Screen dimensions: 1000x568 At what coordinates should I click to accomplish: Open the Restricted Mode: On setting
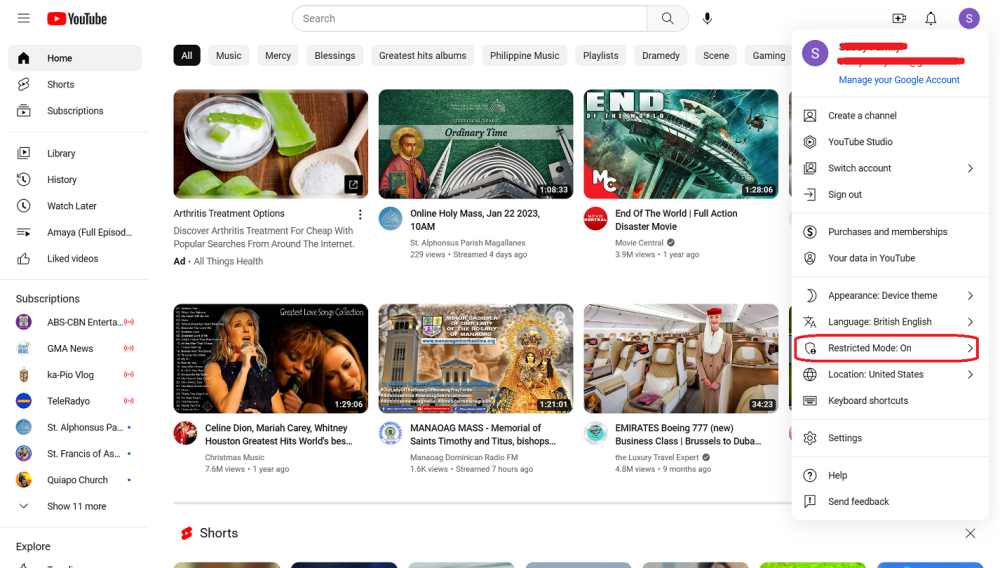[x=890, y=348]
